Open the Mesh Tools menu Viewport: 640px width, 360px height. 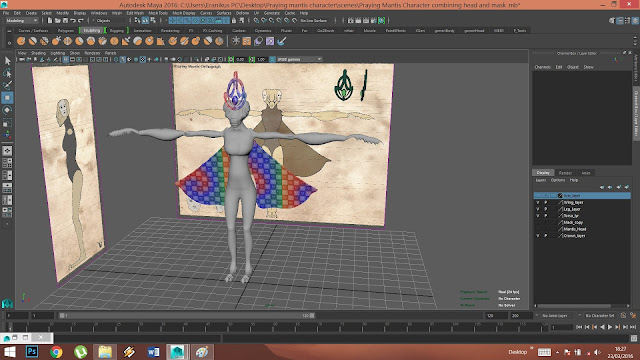click(x=158, y=13)
